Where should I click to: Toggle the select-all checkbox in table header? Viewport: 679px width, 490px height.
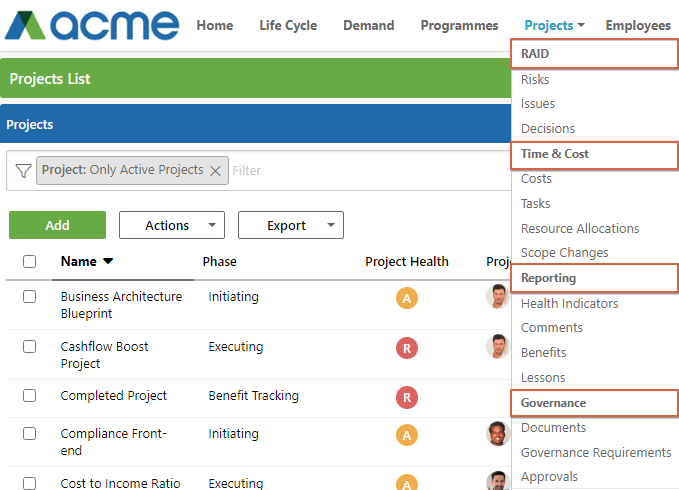29,261
